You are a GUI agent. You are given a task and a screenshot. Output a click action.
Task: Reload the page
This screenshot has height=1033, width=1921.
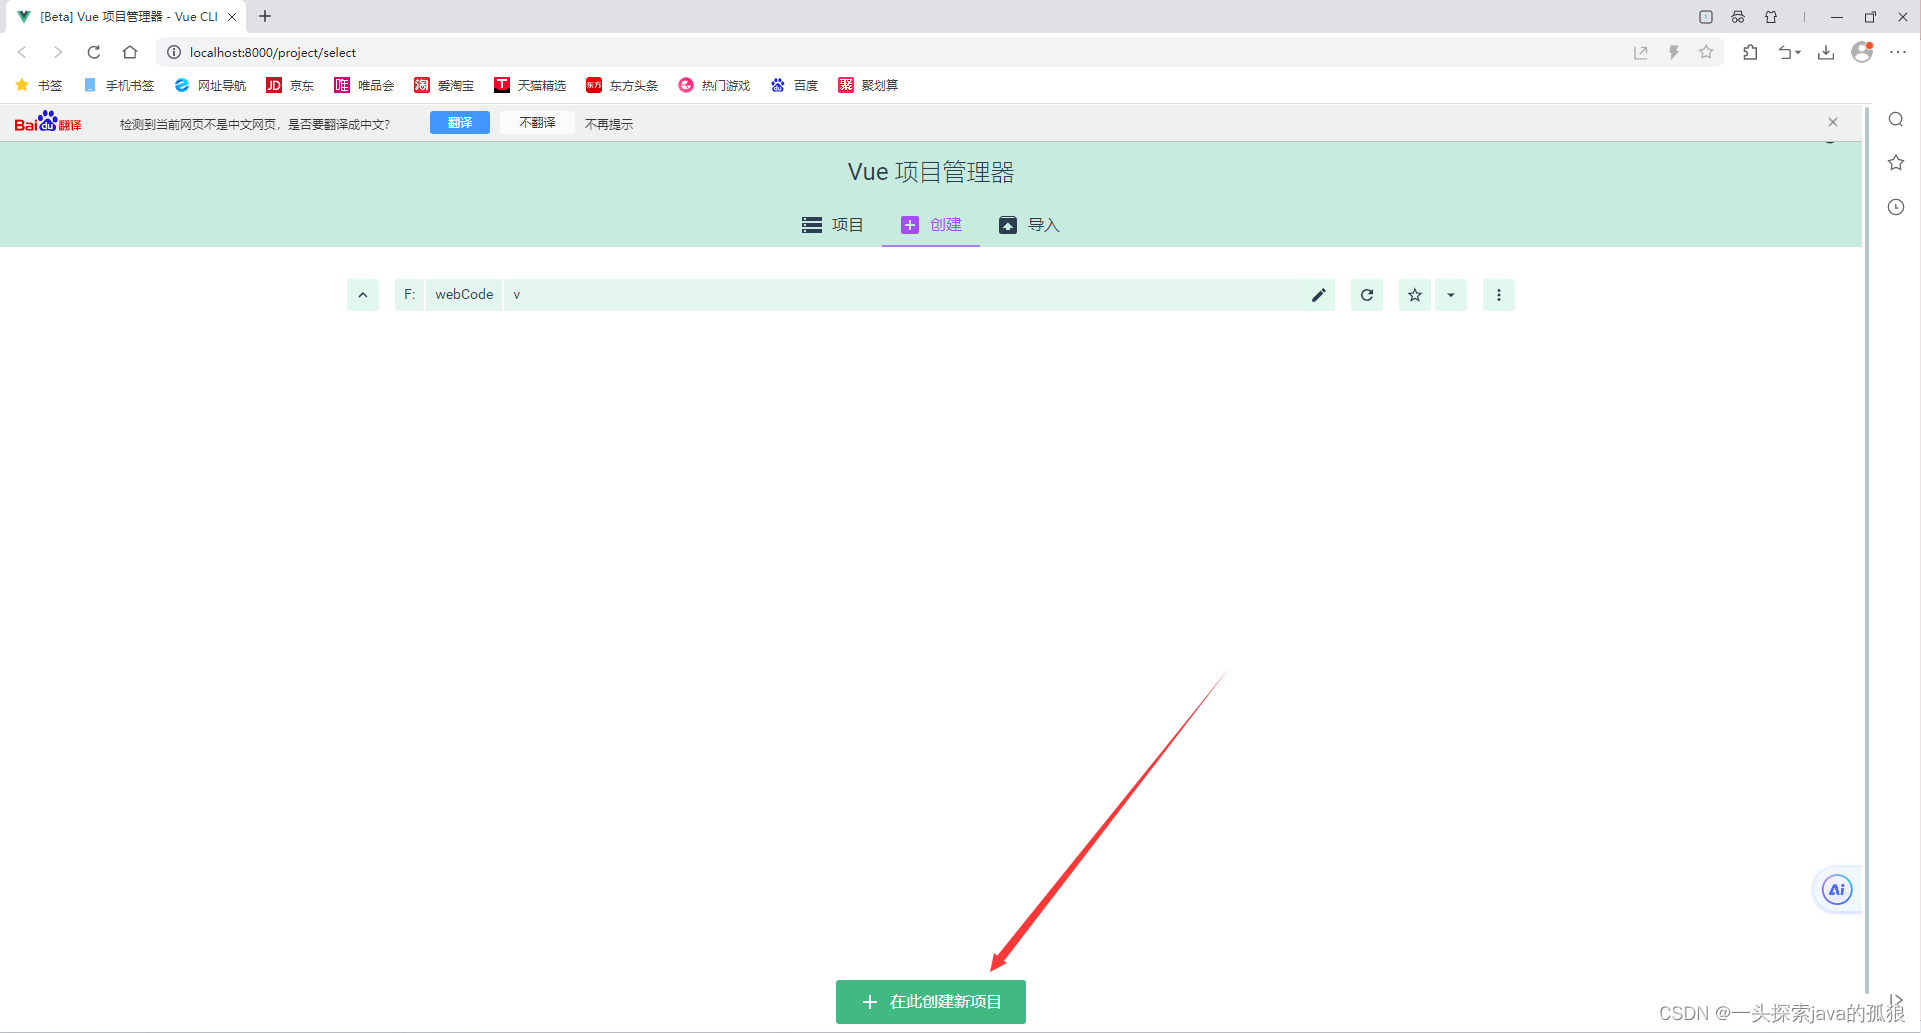tap(94, 52)
